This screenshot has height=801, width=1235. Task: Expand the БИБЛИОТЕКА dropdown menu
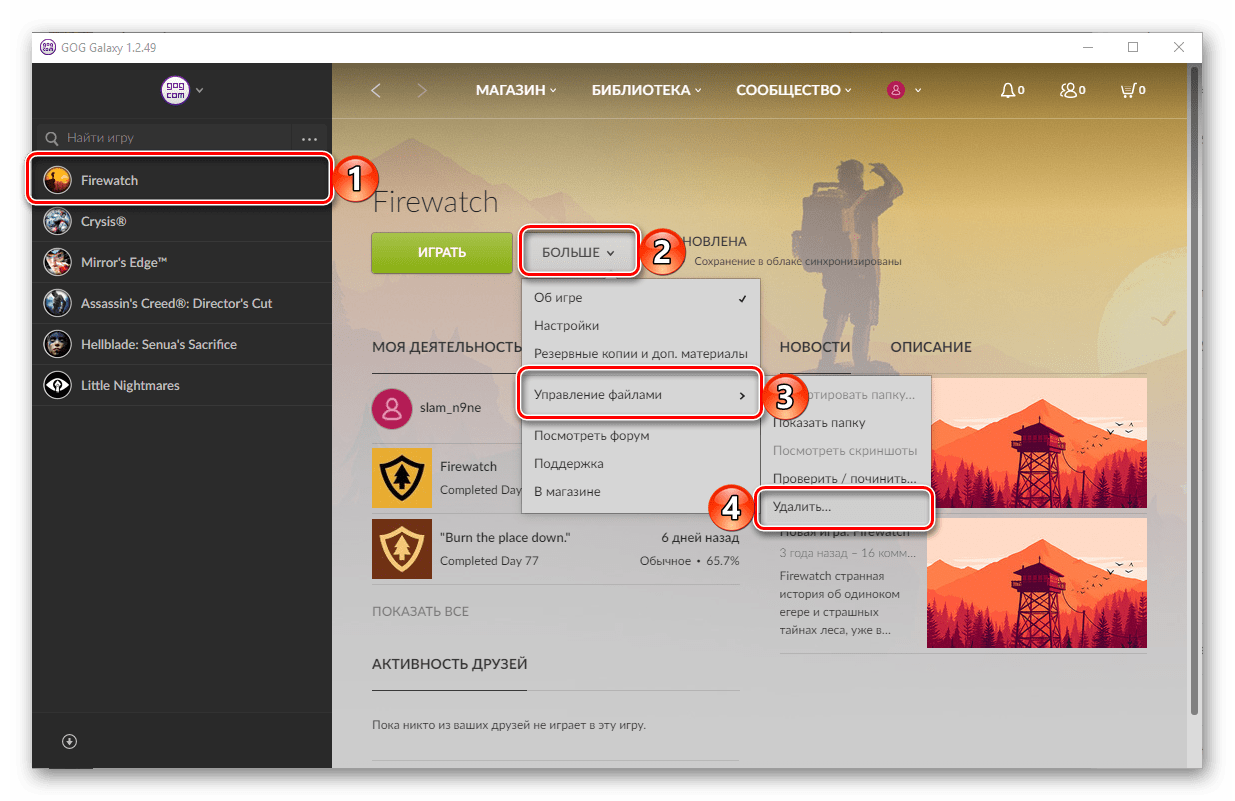point(646,90)
